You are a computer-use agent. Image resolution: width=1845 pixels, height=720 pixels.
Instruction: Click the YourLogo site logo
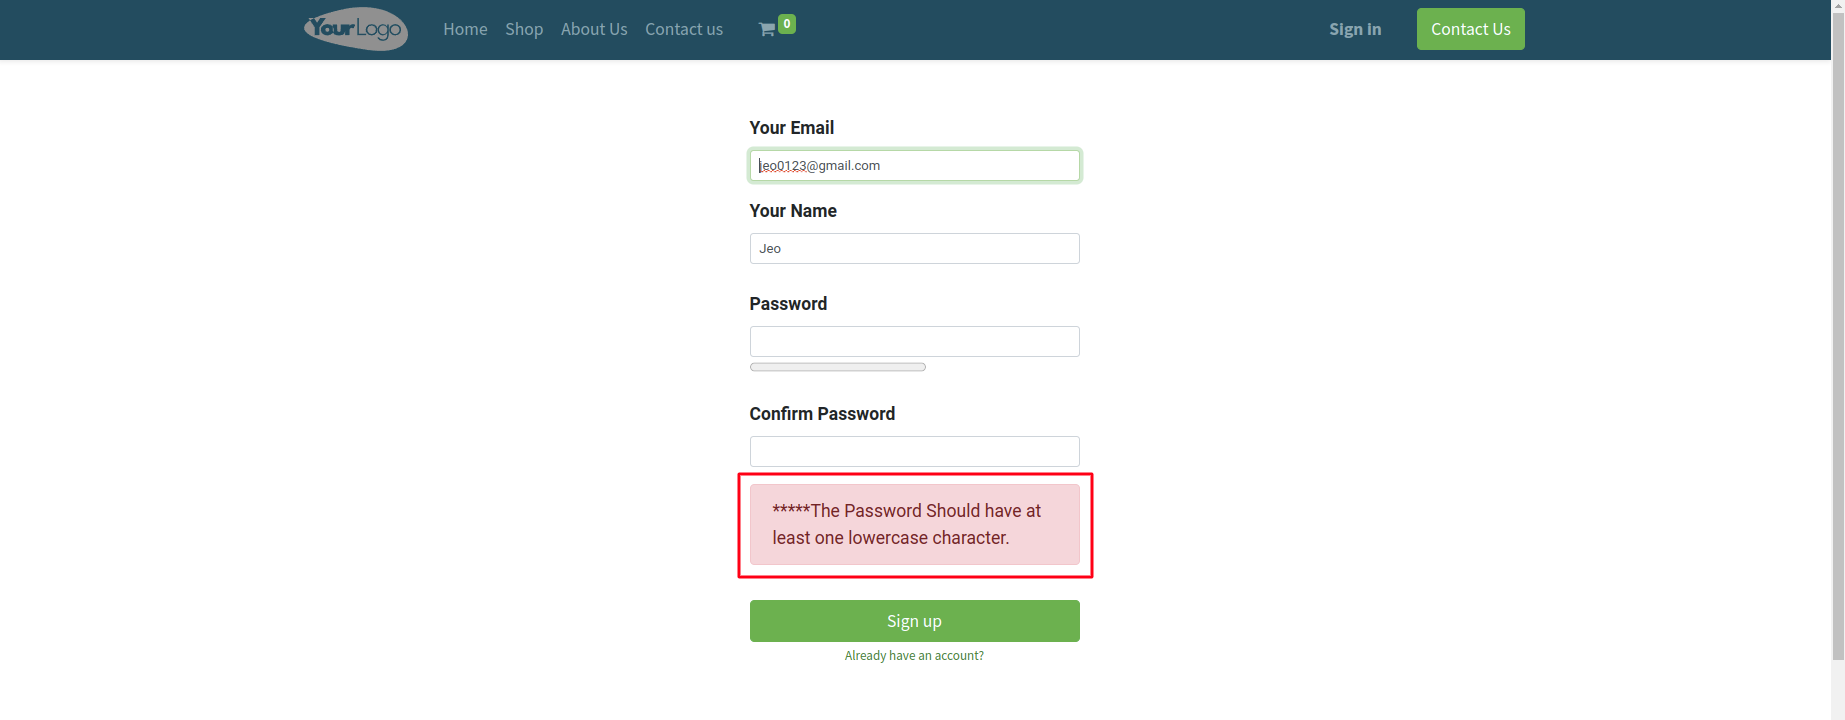[x=356, y=29]
